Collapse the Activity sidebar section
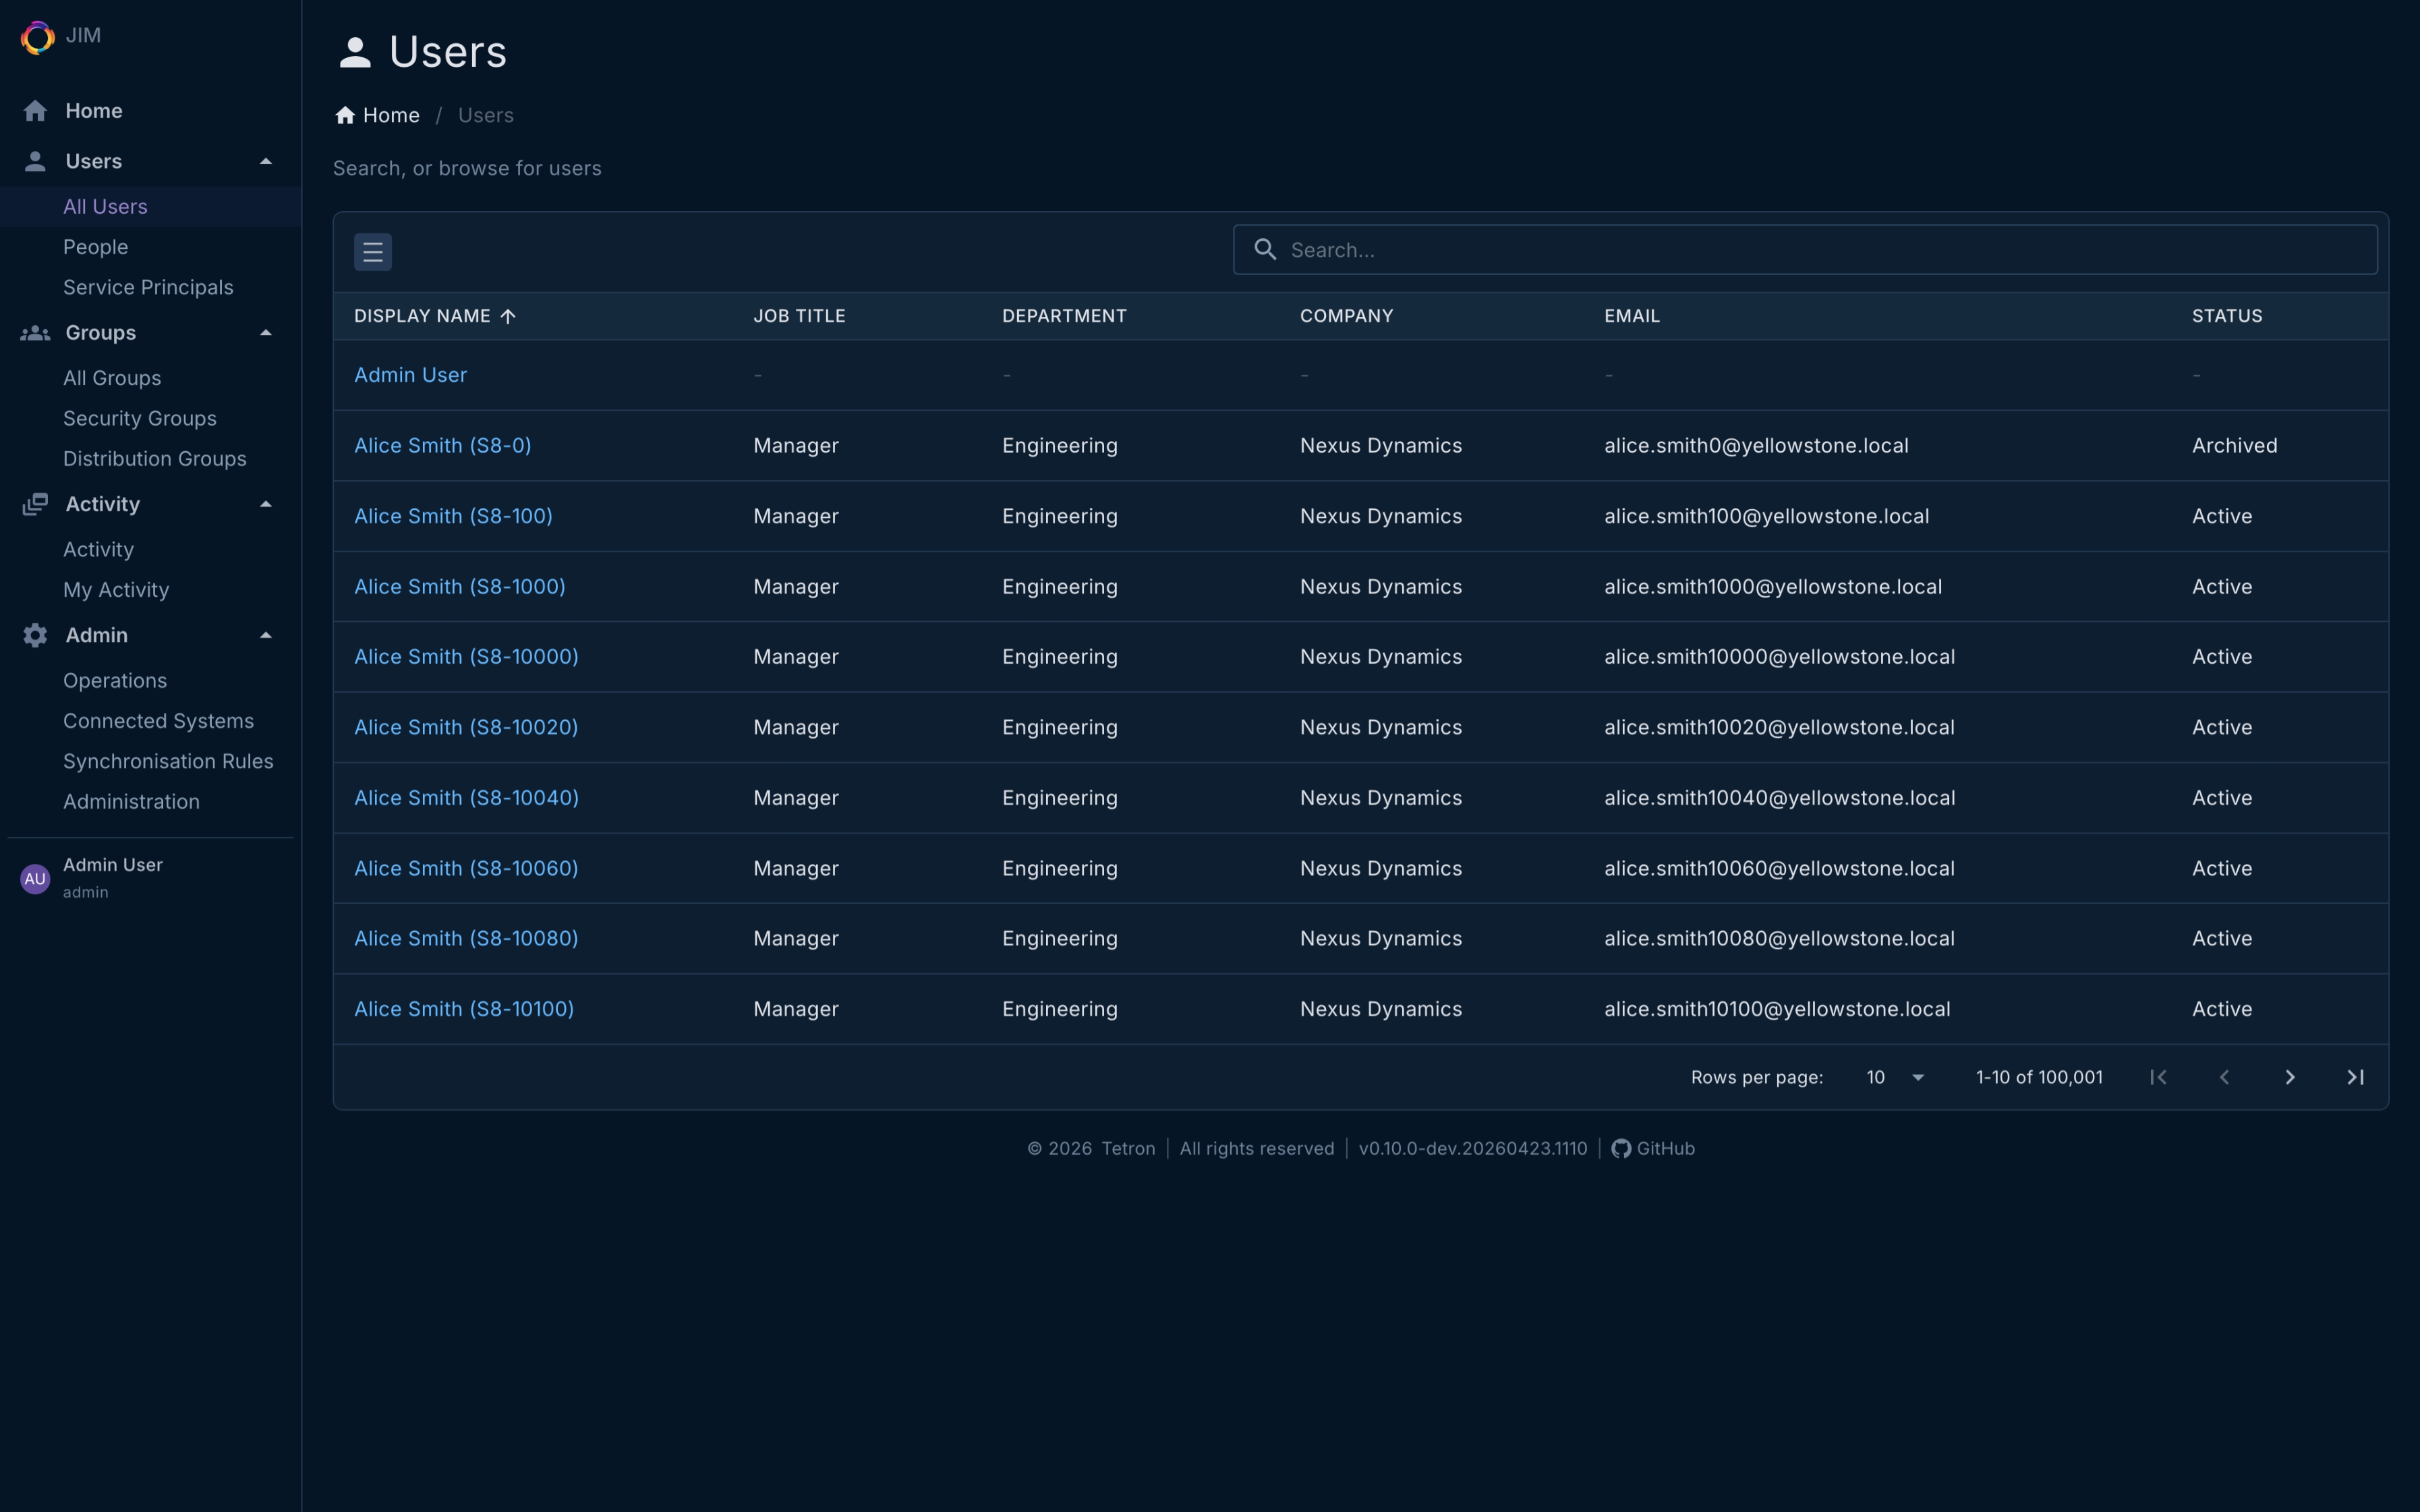The image size is (2420, 1512). pos(266,504)
